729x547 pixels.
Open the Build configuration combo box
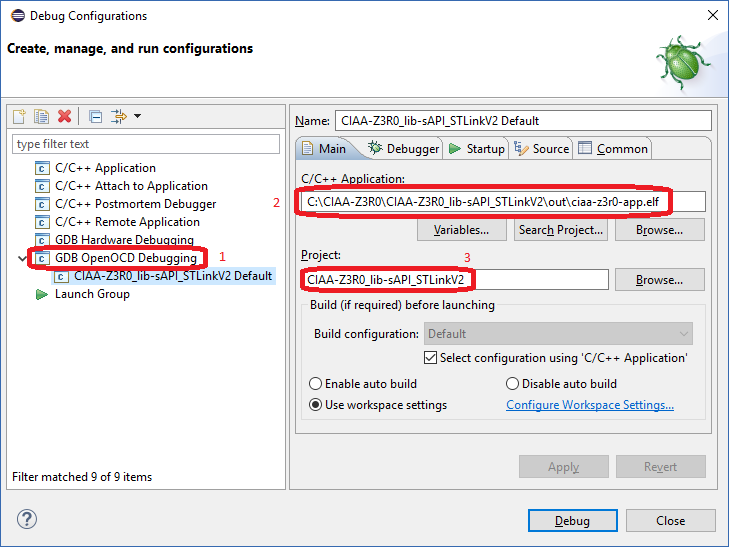tap(558, 334)
